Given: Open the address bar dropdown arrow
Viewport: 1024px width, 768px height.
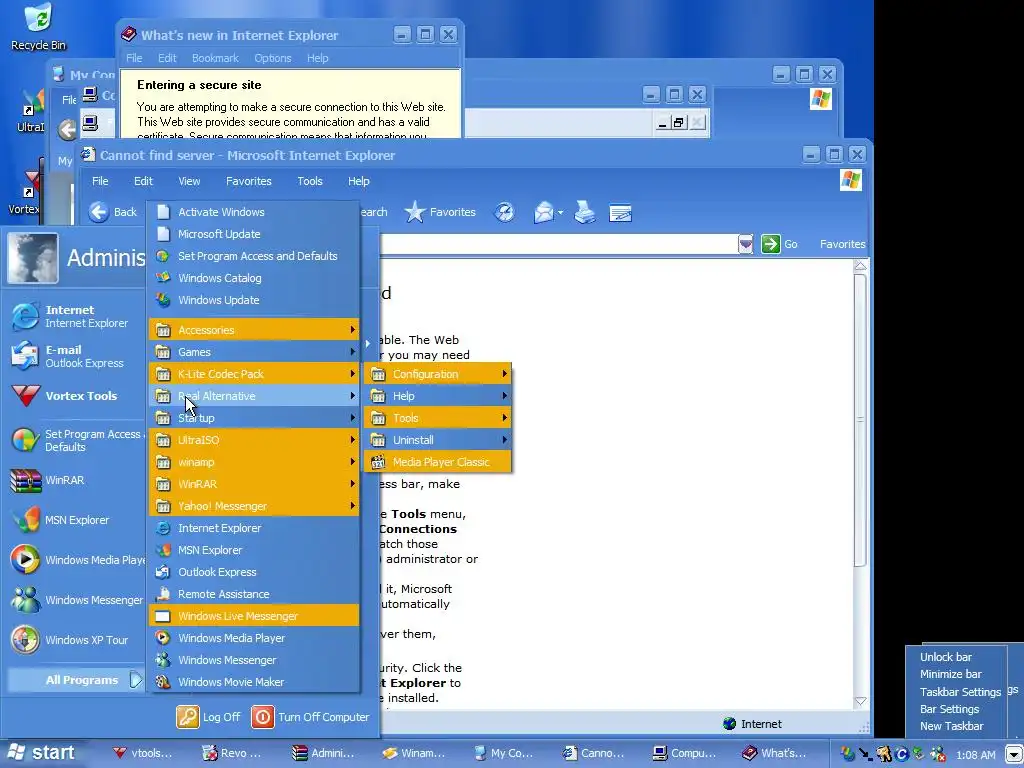Looking at the screenshot, I should [x=746, y=244].
